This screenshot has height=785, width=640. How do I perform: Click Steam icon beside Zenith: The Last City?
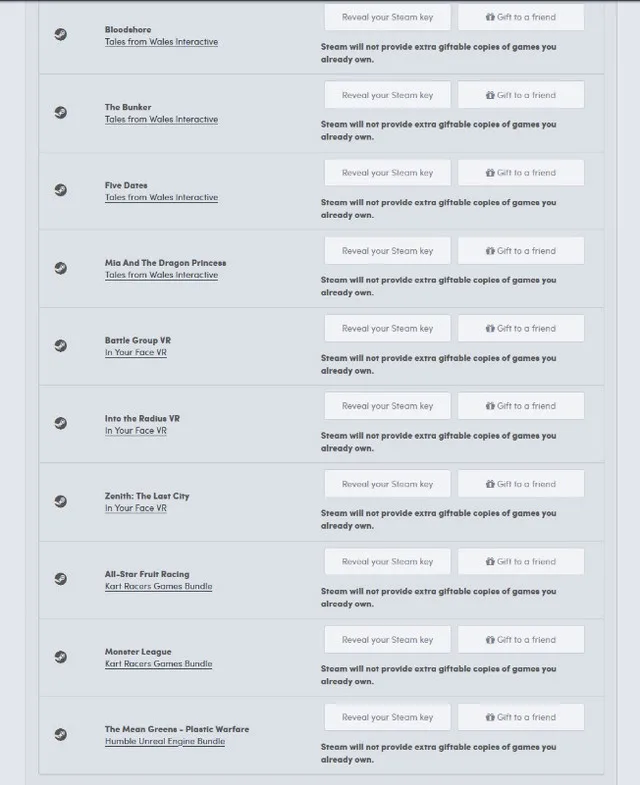click(x=61, y=501)
